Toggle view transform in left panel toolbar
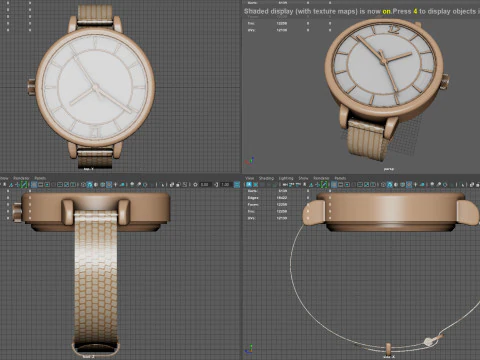 237,184
